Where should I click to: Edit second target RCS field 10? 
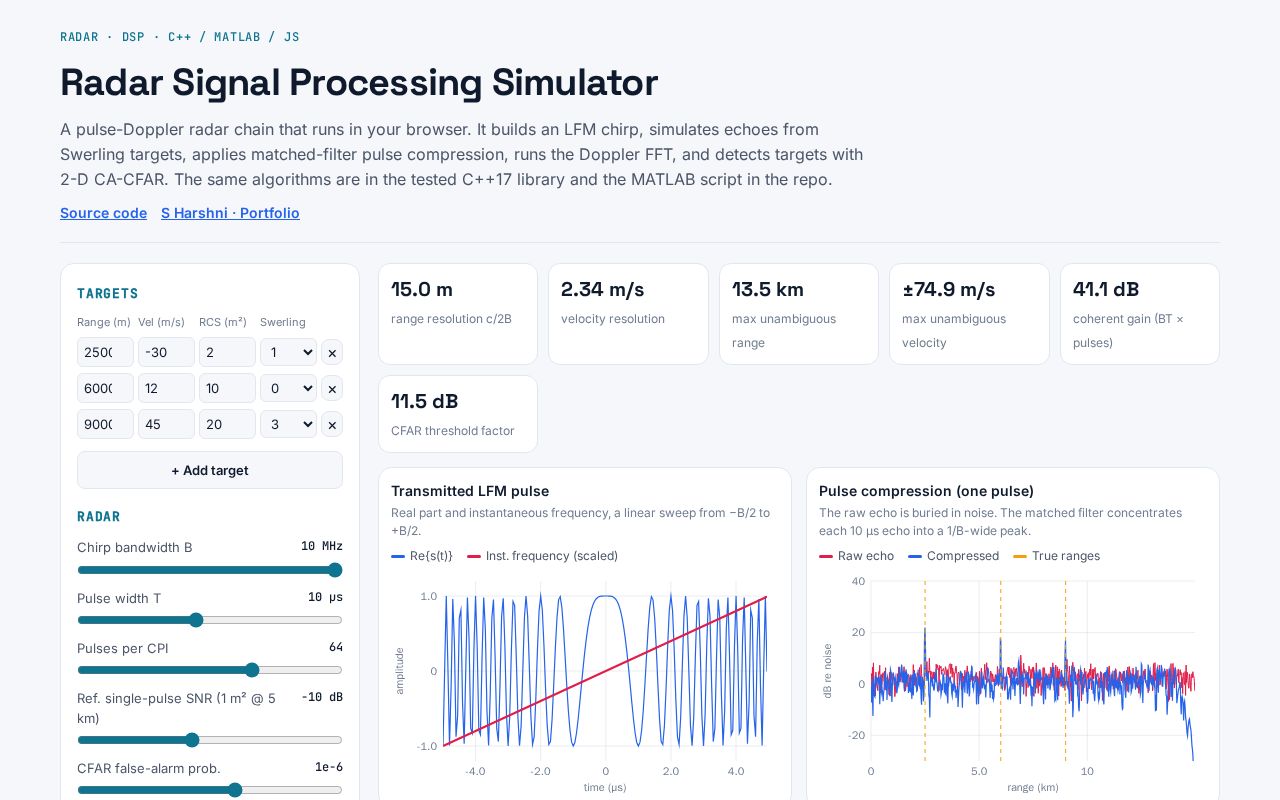(x=227, y=388)
